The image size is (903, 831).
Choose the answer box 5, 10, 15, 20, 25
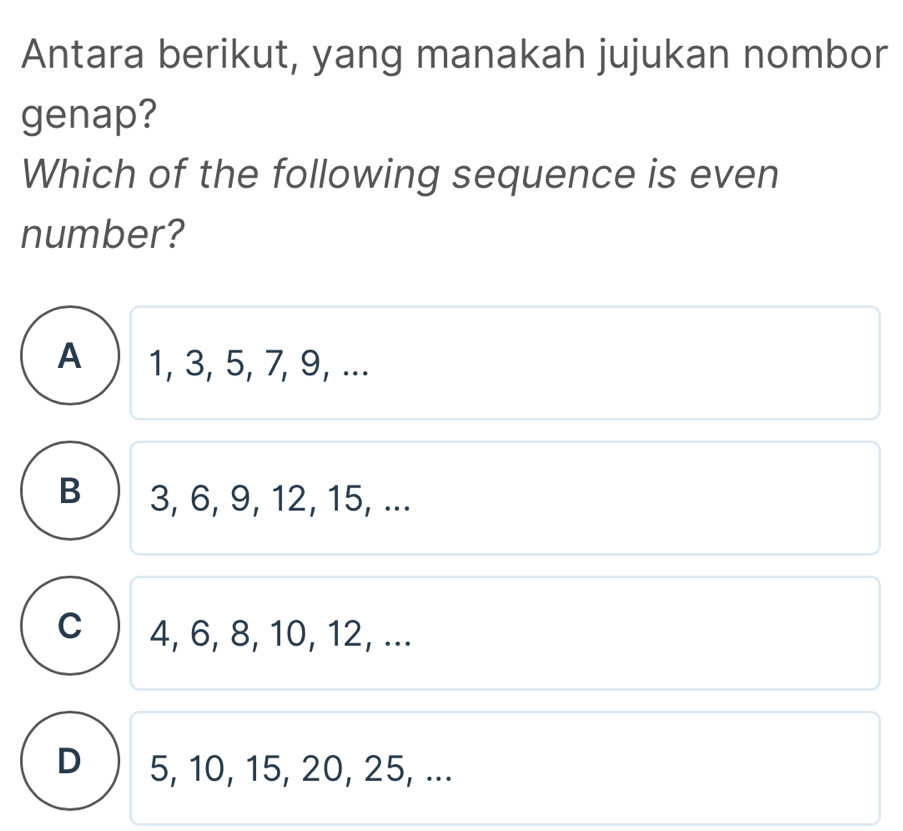tap(506, 768)
